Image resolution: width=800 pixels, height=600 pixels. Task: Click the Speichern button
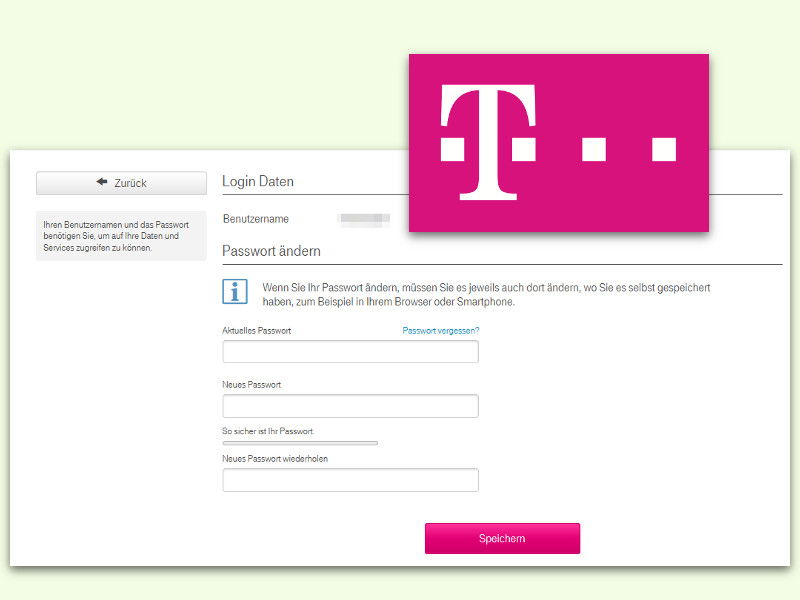pos(503,538)
